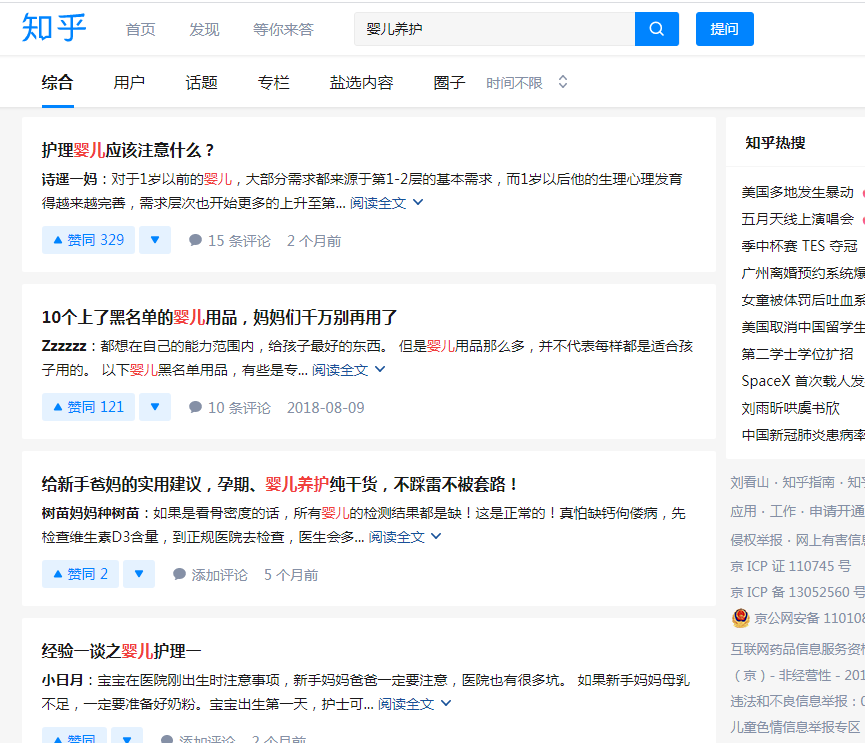Open hot search 五月天线上演唱会
The width and height of the screenshot is (865, 743).
tap(797, 219)
